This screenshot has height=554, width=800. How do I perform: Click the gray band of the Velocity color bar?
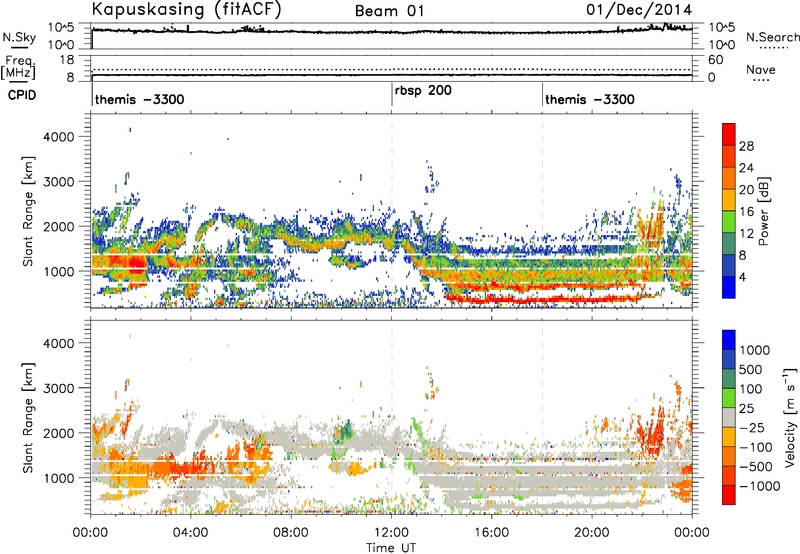click(729, 417)
